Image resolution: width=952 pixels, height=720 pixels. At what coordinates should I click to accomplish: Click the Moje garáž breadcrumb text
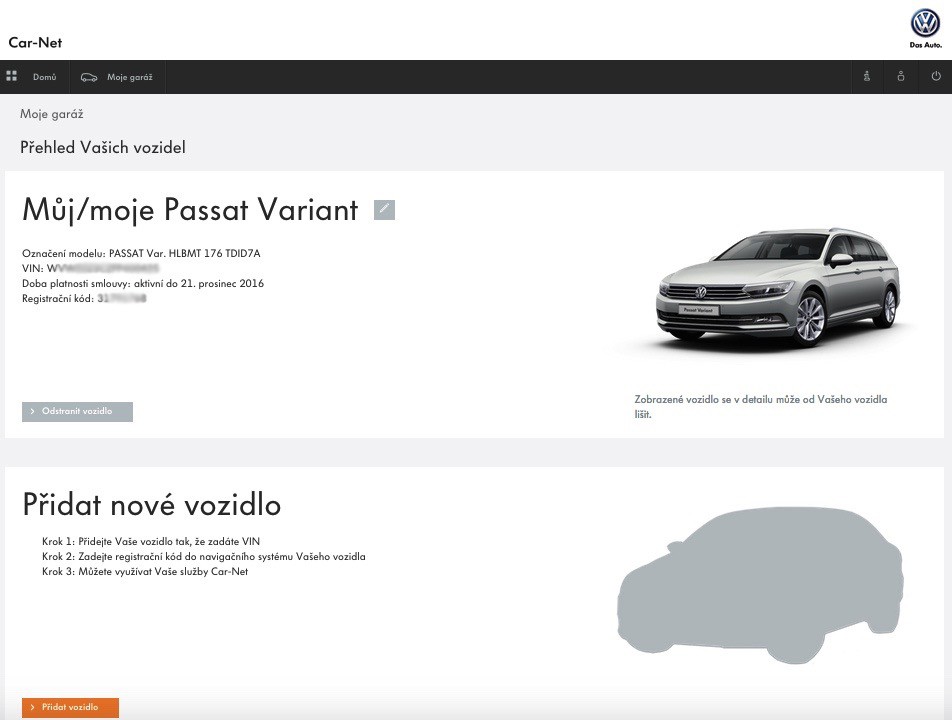(x=52, y=114)
